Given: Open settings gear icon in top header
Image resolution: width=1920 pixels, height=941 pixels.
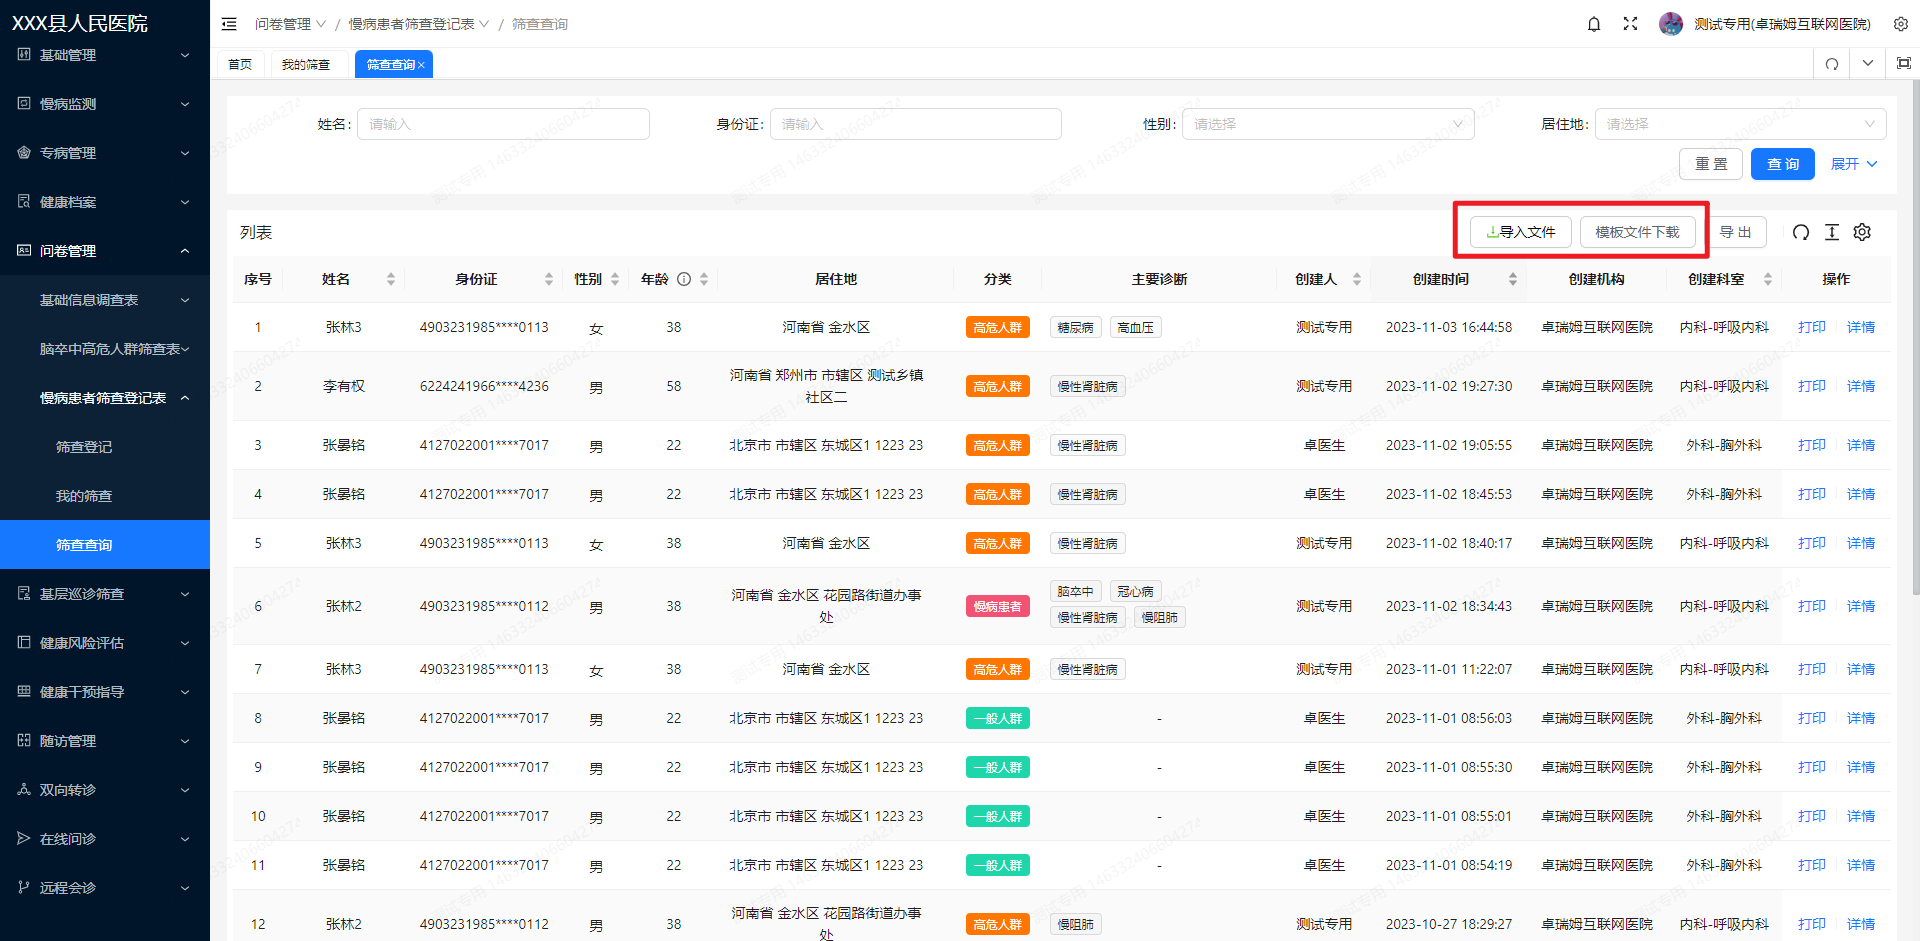Looking at the screenshot, I should point(1901,24).
